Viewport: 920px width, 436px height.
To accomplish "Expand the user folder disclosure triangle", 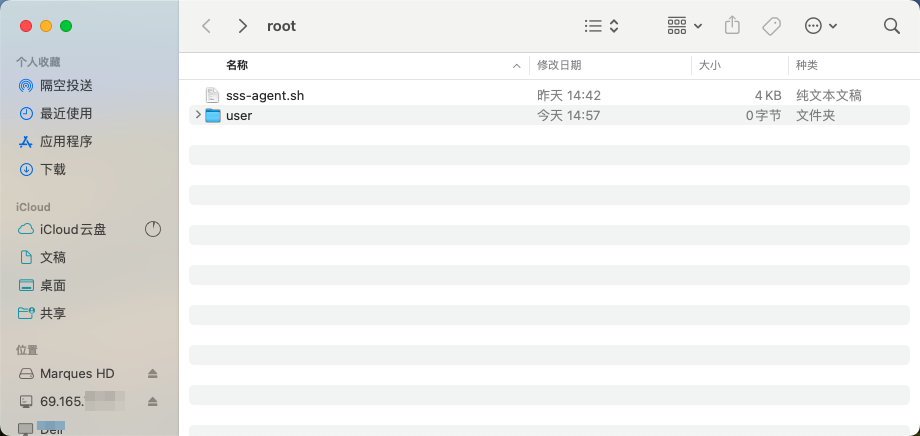I will 197,115.
